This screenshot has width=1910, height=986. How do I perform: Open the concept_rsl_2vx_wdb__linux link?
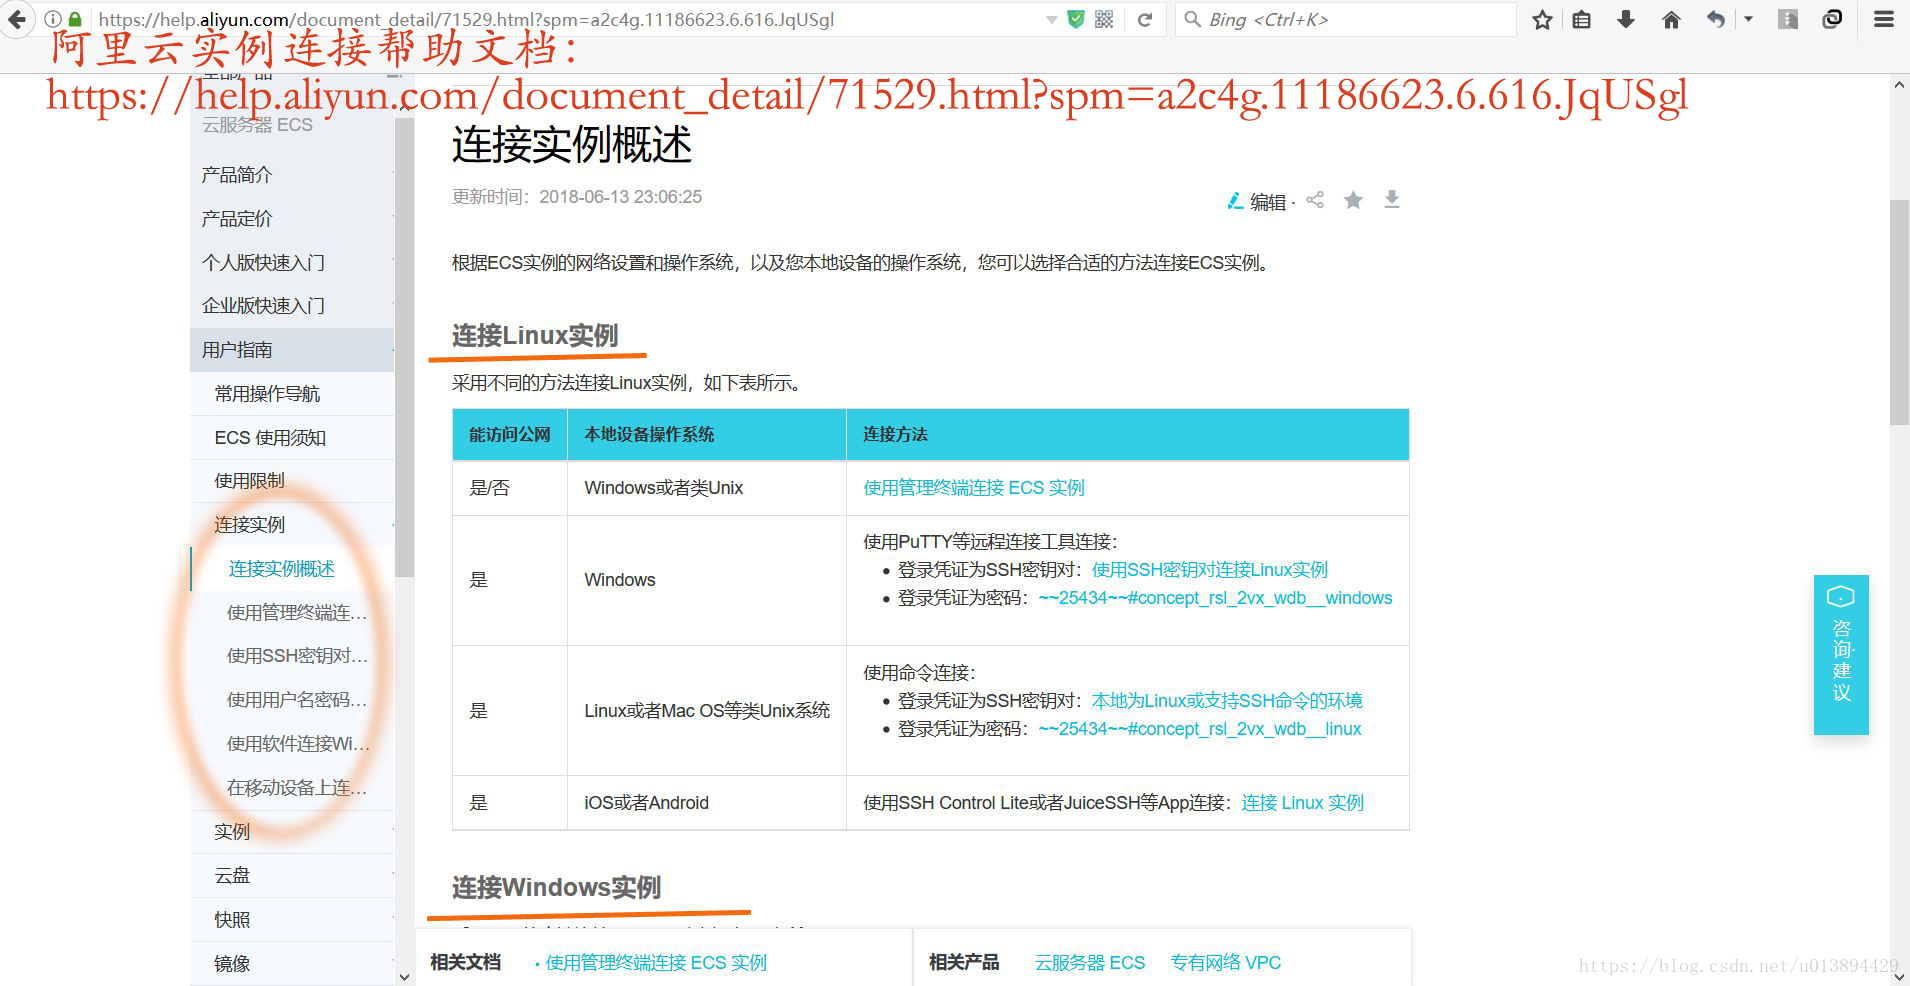[1199, 729]
